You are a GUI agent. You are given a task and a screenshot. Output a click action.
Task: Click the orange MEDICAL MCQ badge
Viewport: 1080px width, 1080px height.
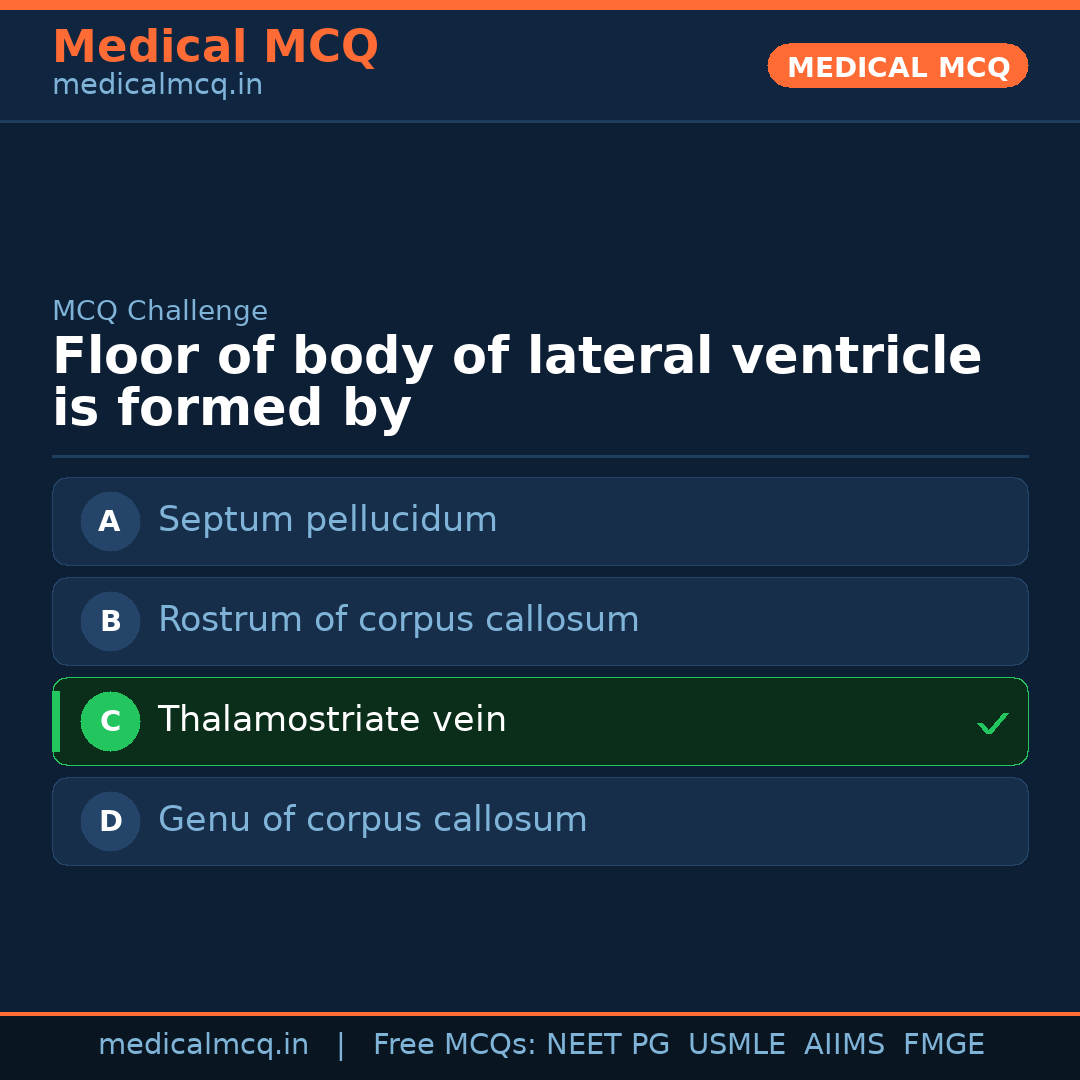pos(897,66)
